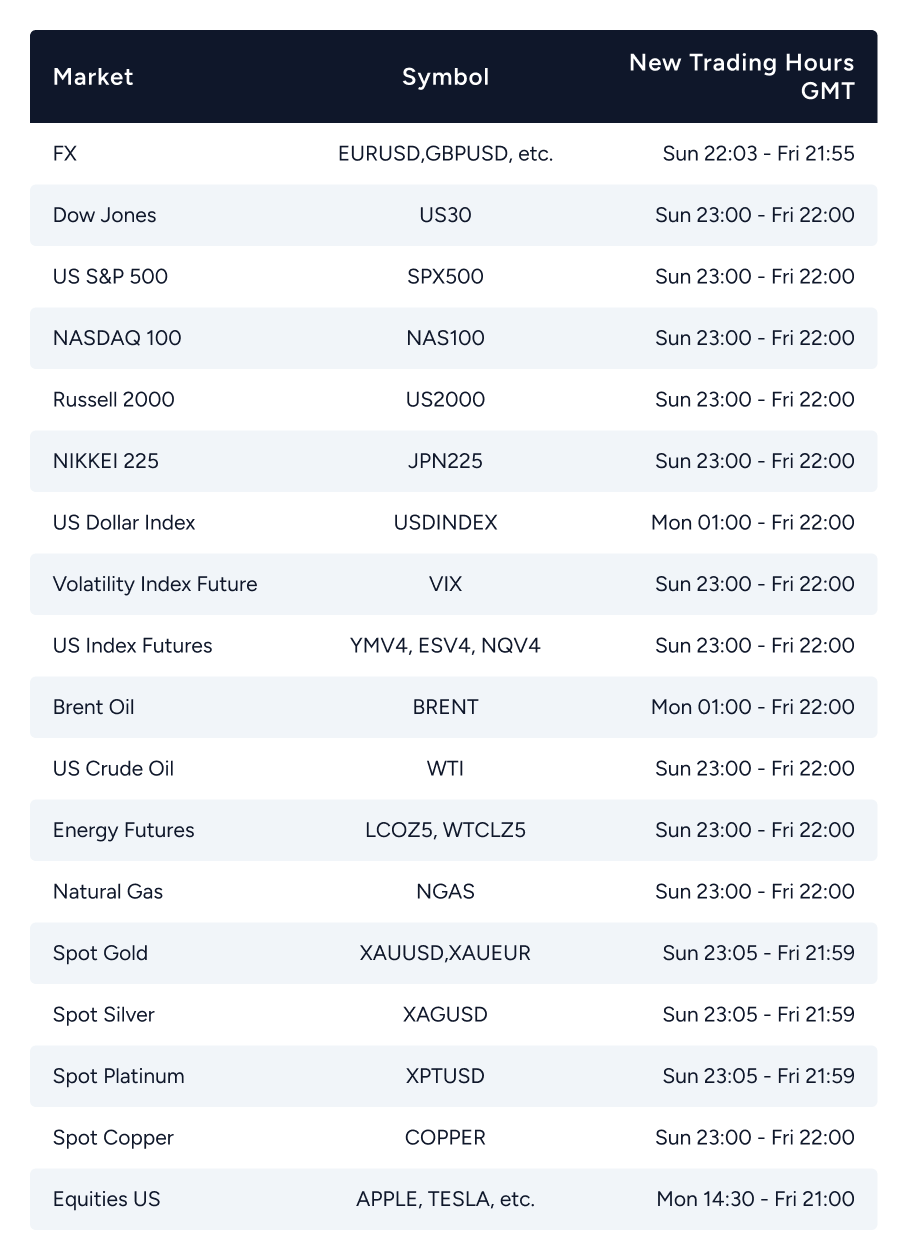Click the New Trading Hours GMT header
Image resolution: width=908 pixels, height=1260 pixels.
(x=741, y=77)
